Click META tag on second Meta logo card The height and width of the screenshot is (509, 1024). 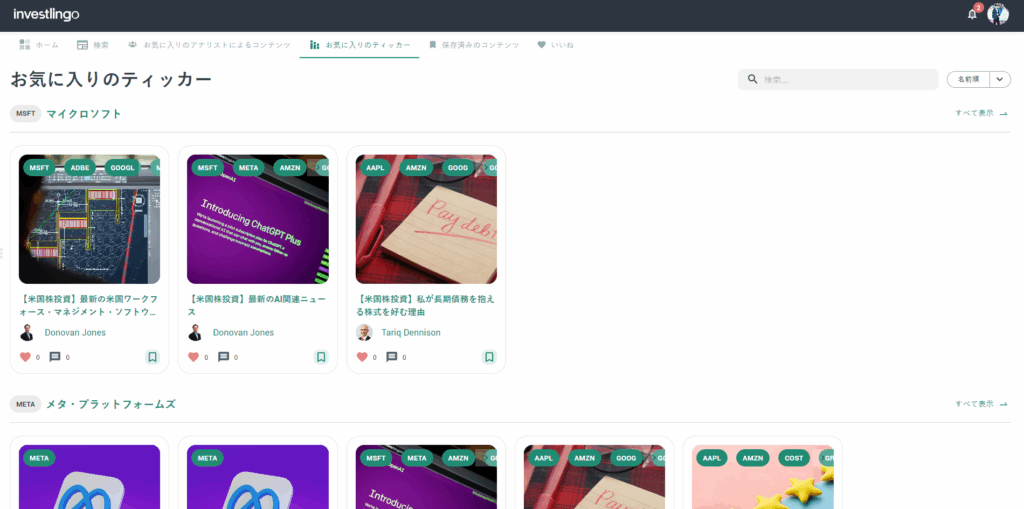pyautogui.click(x=208, y=458)
